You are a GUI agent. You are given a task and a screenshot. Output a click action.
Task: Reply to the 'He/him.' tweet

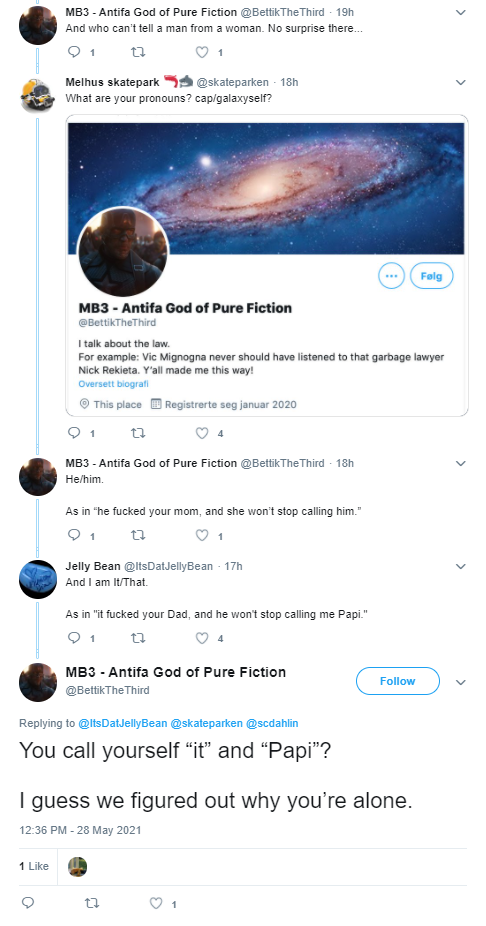(74, 536)
